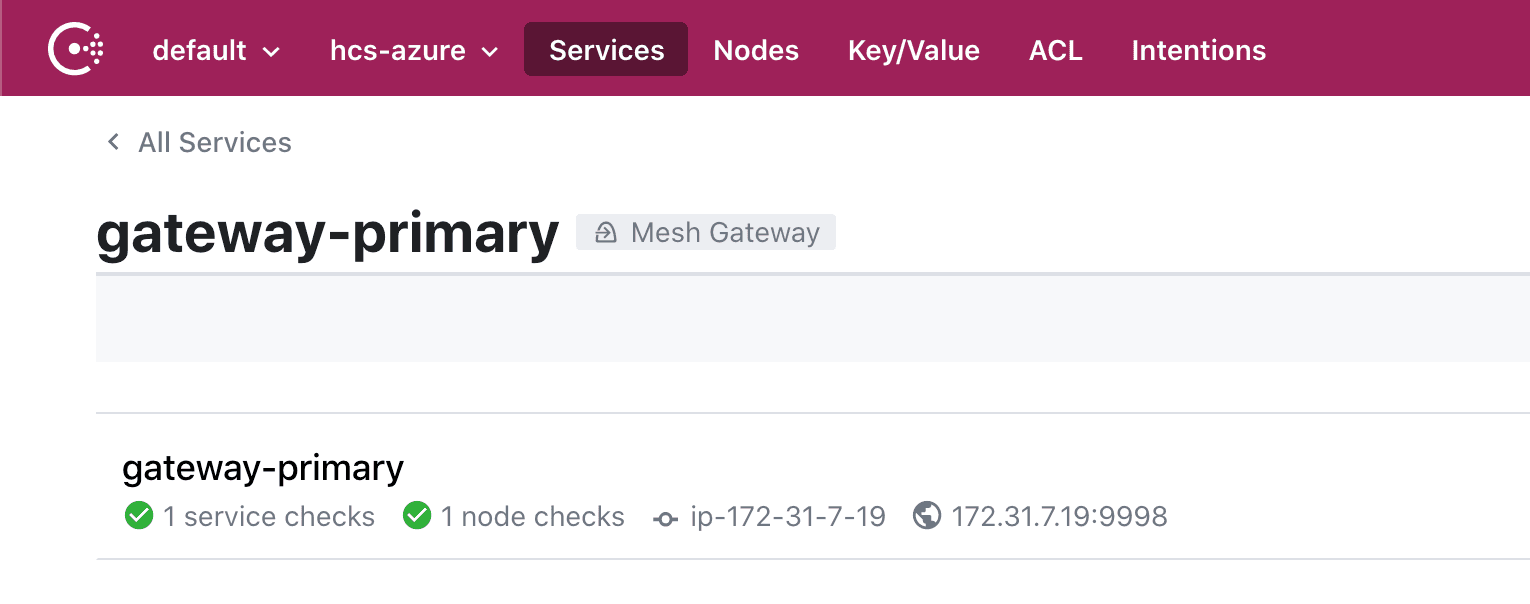The height and width of the screenshot is (604, 1530).
Task: Click the green service checks checkmark icon
Action: pos(138,516)
